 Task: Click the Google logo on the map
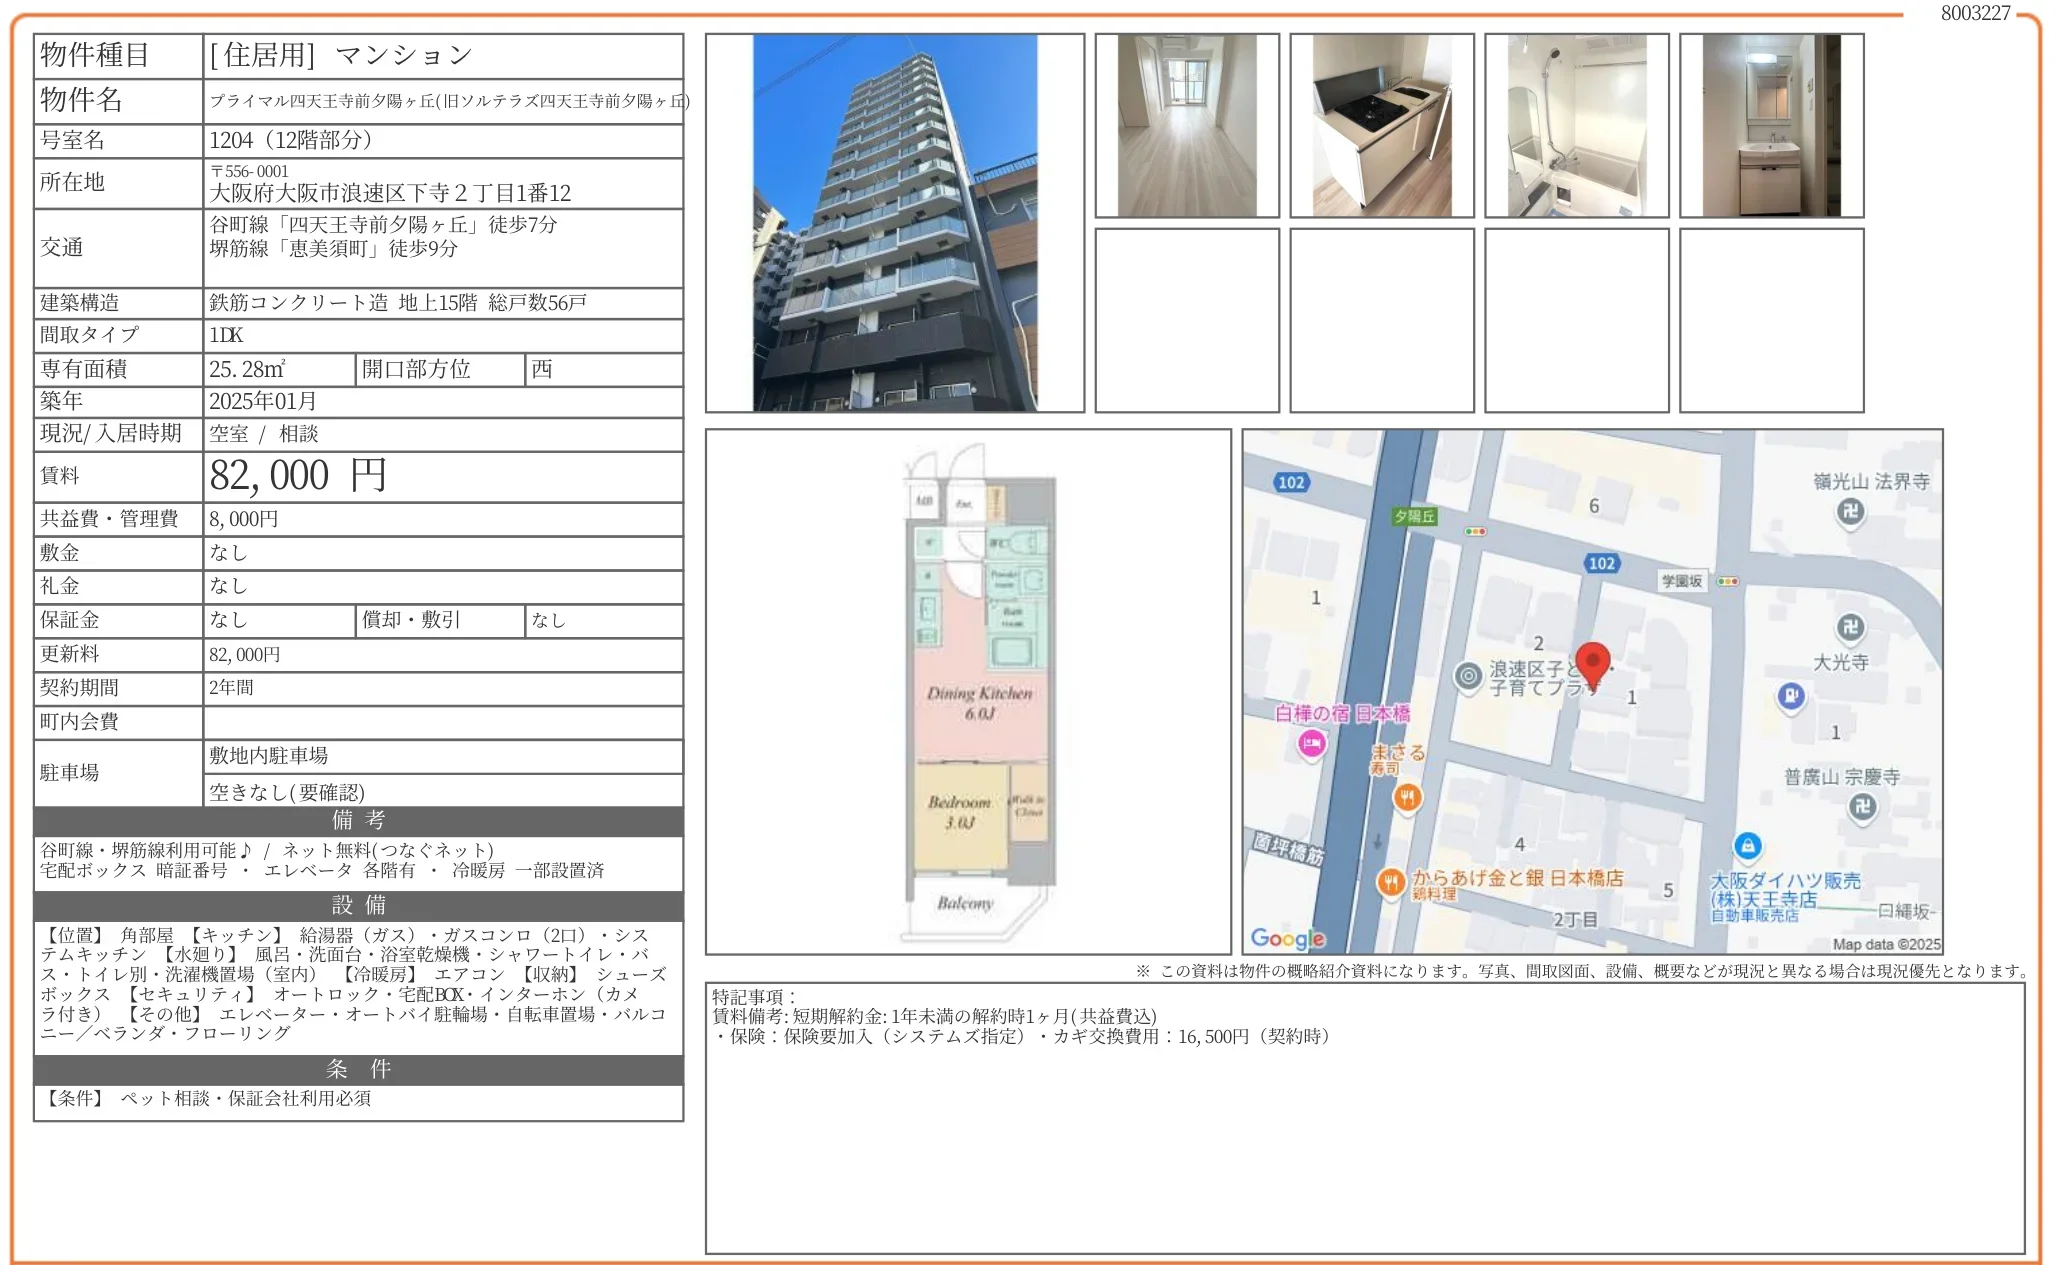[x=1287, y=938]
